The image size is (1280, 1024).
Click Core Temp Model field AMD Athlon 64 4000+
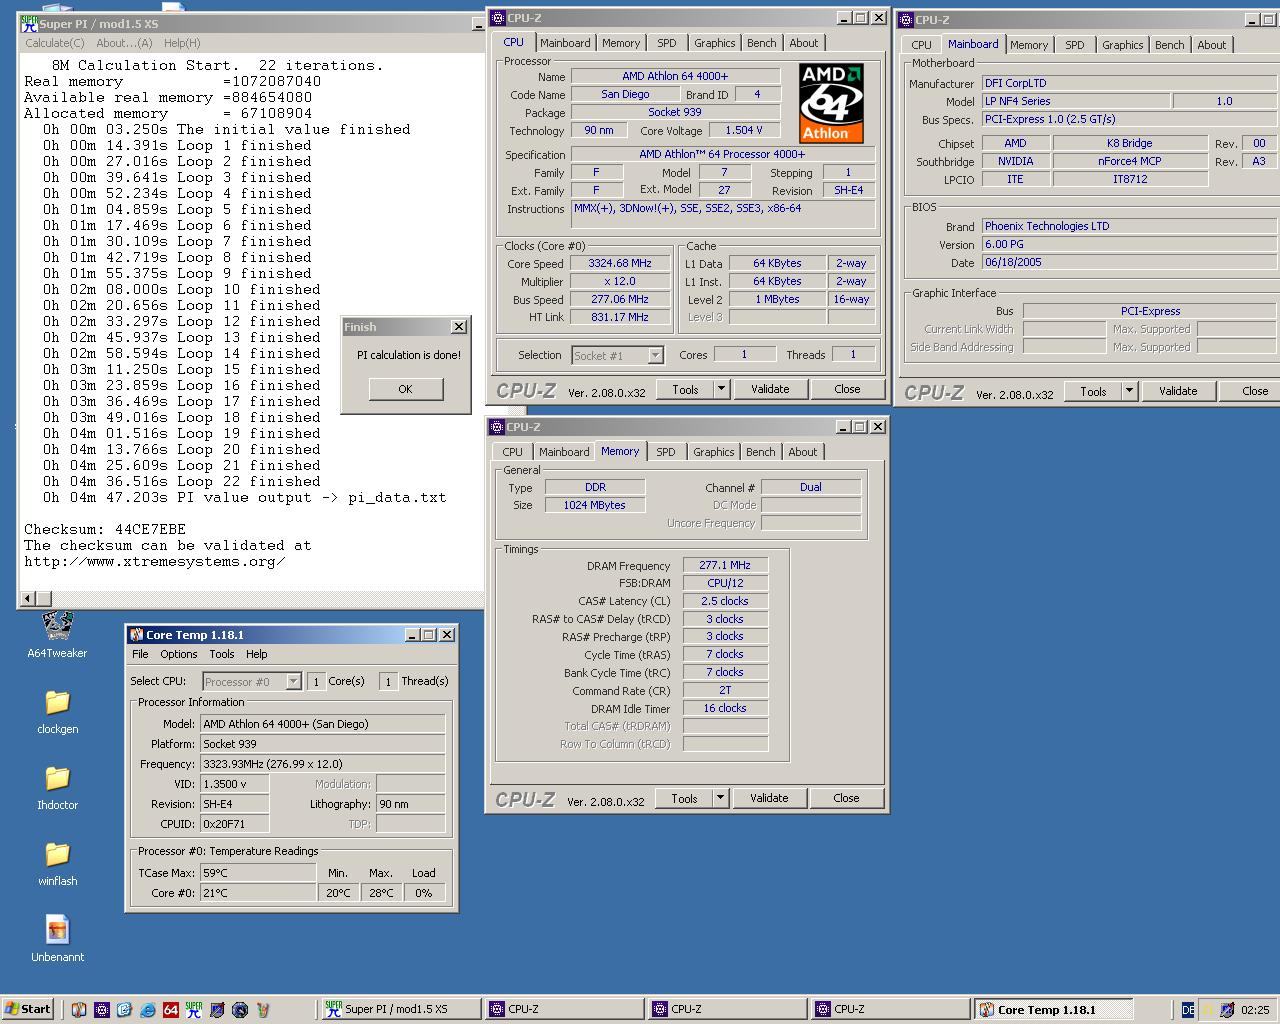point(322,724)
